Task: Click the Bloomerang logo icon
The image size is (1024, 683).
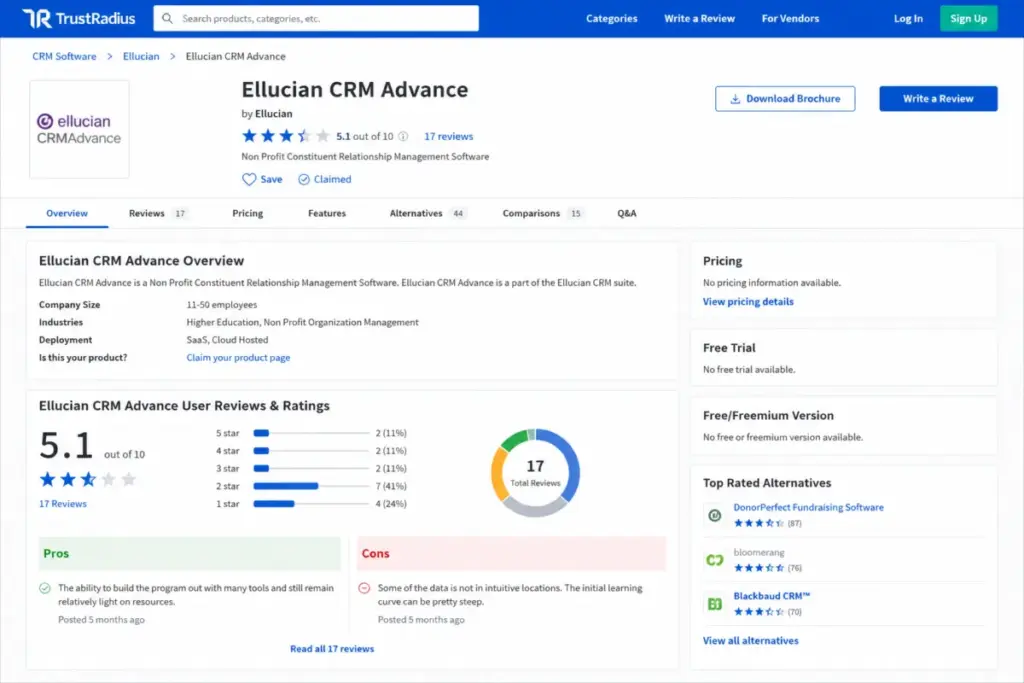Action: point(715,560)
